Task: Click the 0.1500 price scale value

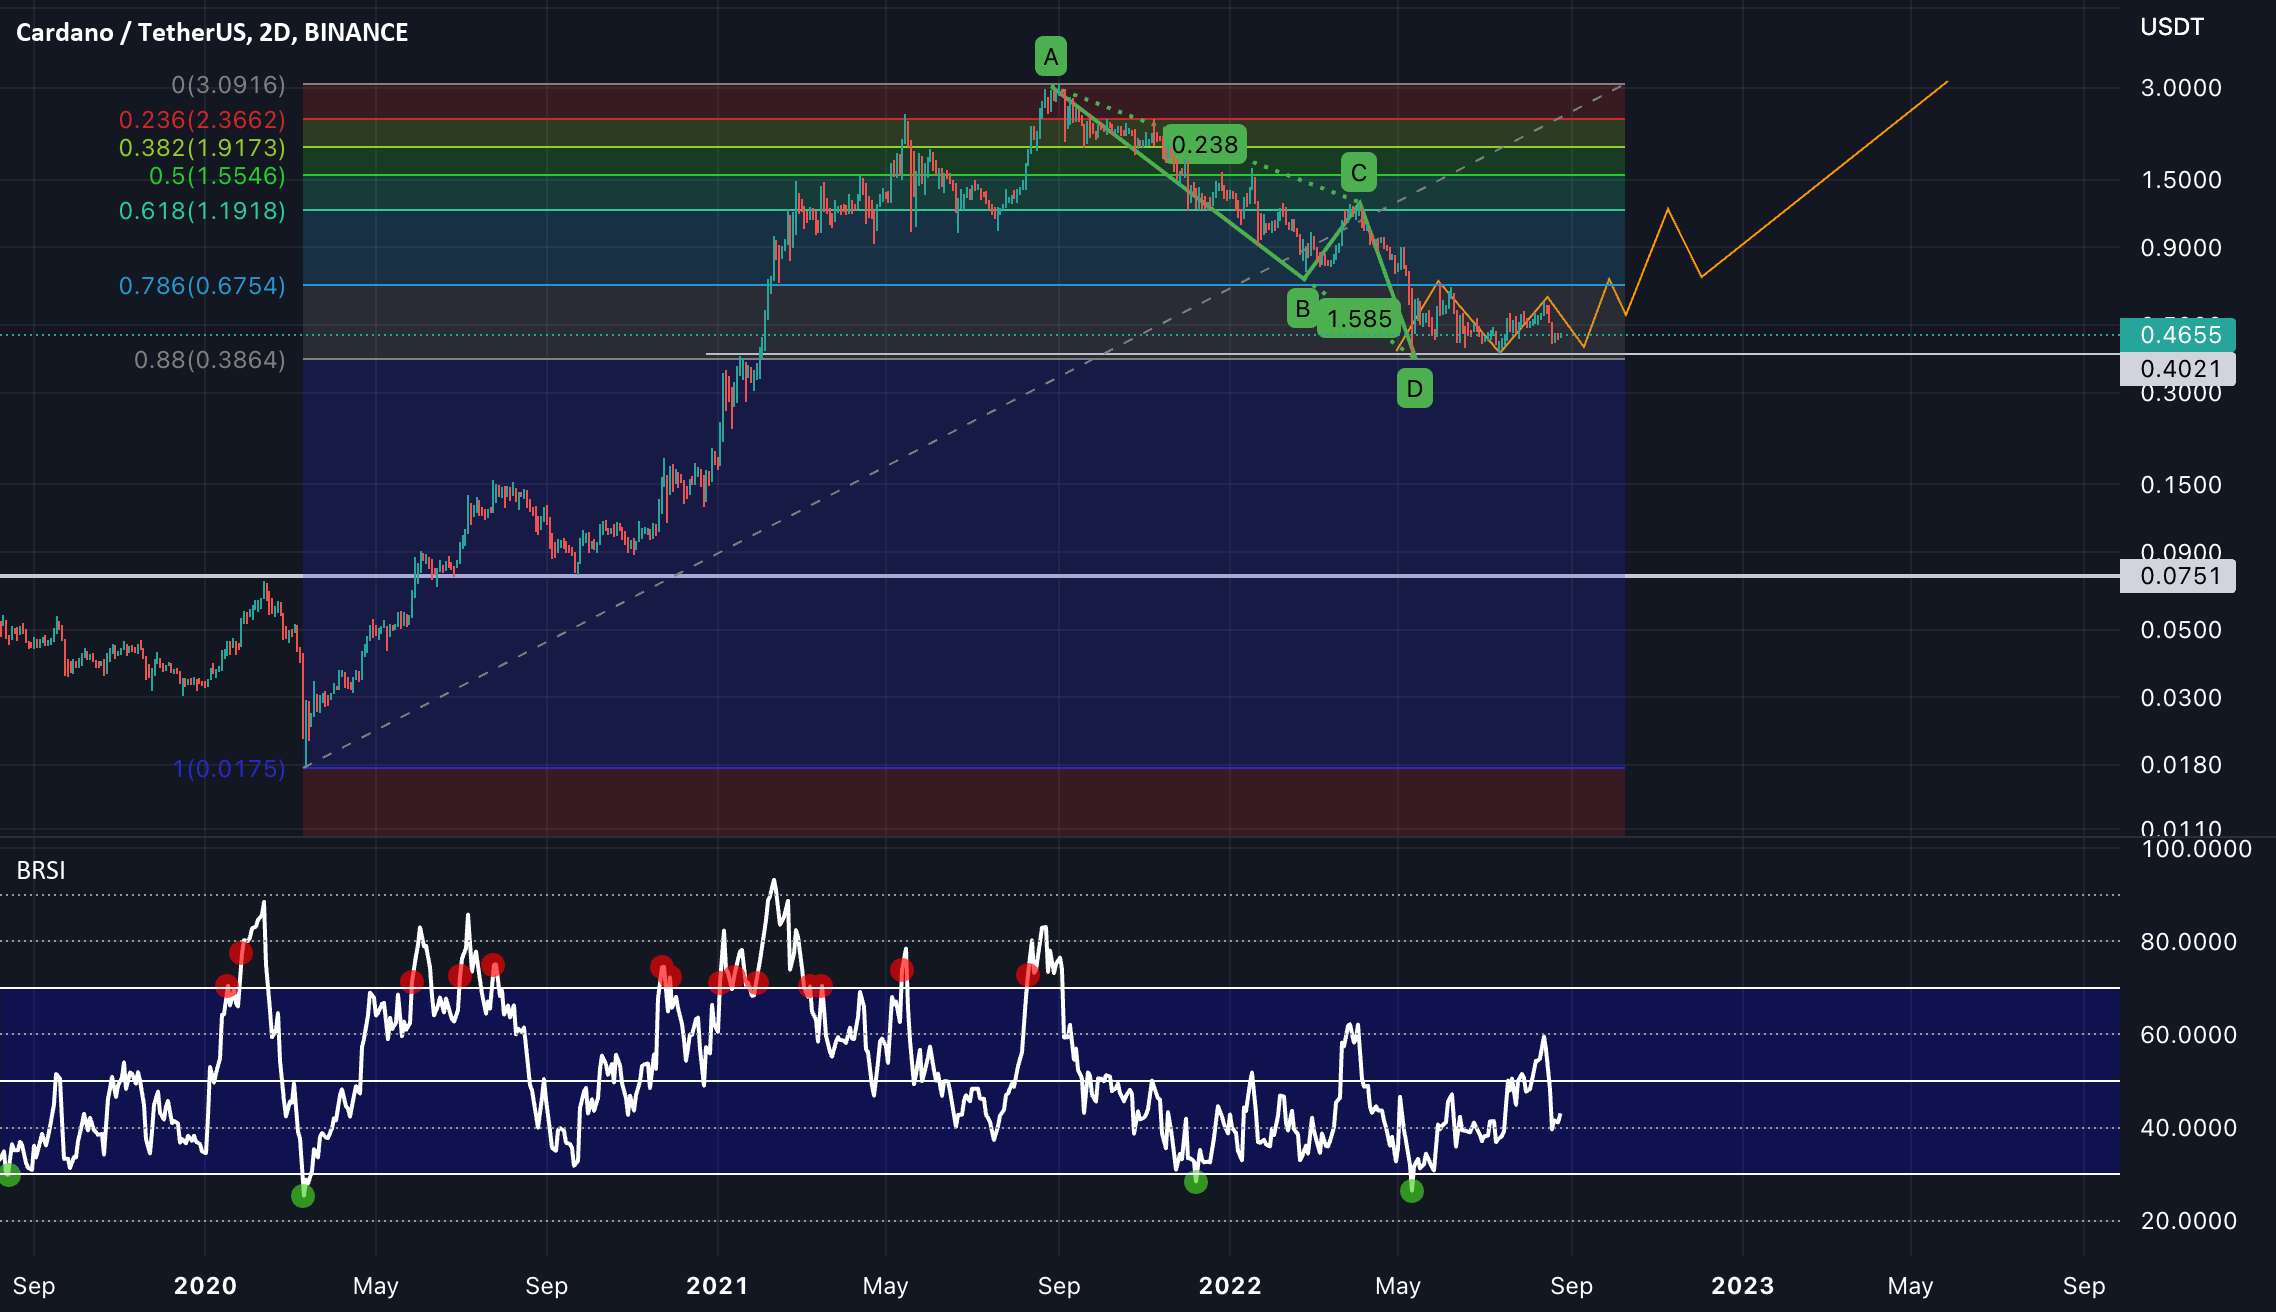Action: [x=2181, y=485]
